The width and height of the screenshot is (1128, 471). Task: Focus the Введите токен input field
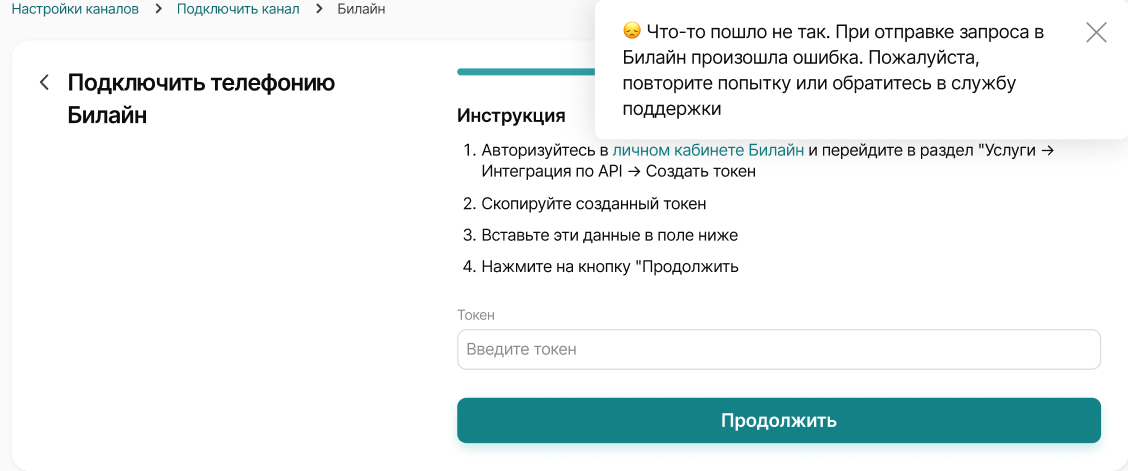tap(778, 350)
